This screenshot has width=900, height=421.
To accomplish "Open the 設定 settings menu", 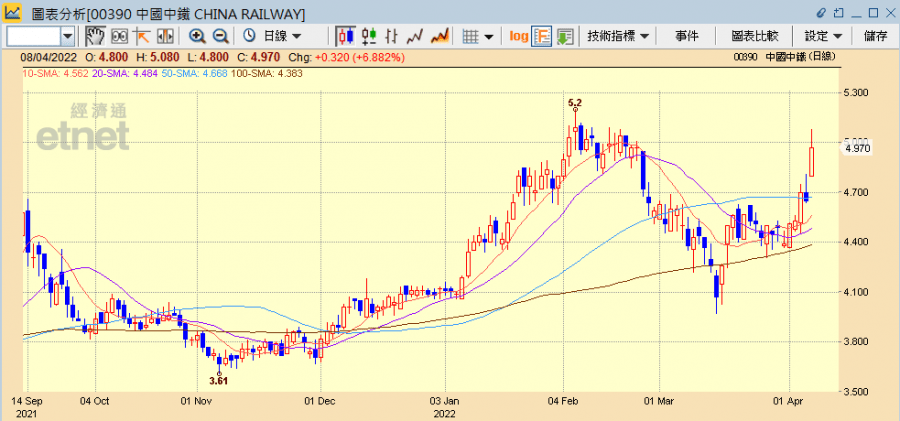I will 823,36.
